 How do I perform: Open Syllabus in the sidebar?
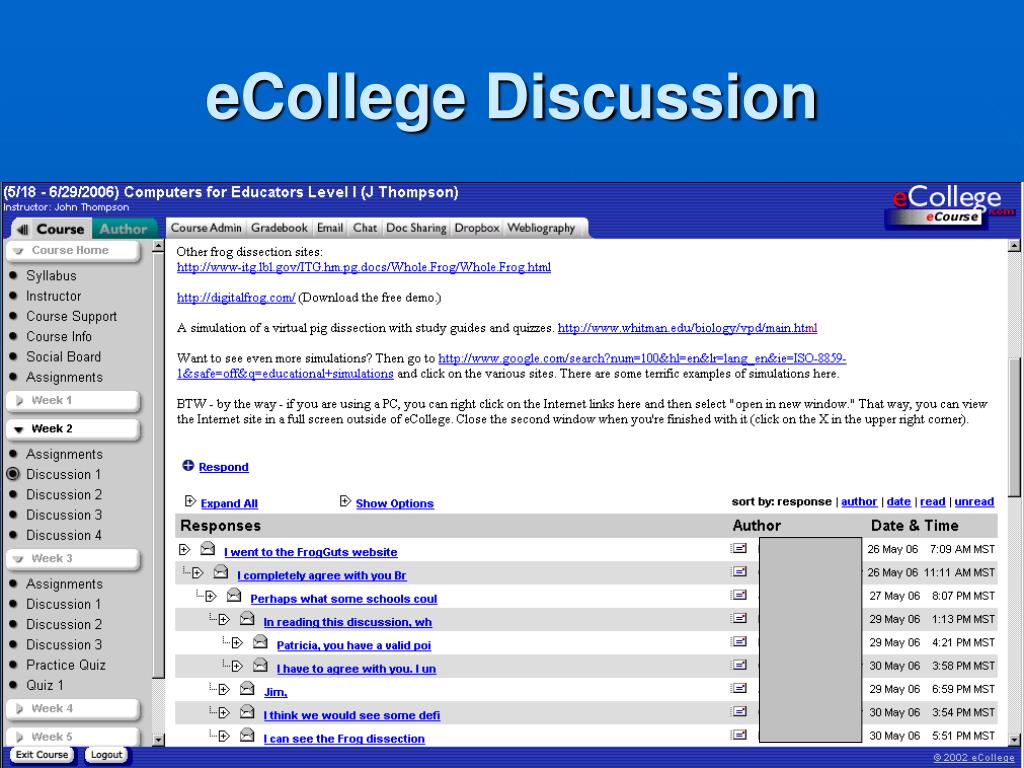coord(51,276)
